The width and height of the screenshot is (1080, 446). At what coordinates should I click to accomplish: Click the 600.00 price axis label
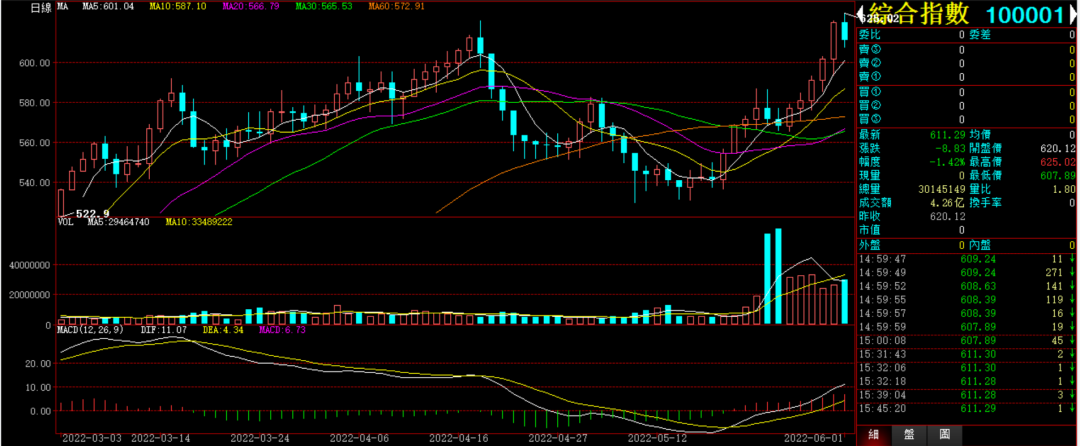(x=36, y=63)
